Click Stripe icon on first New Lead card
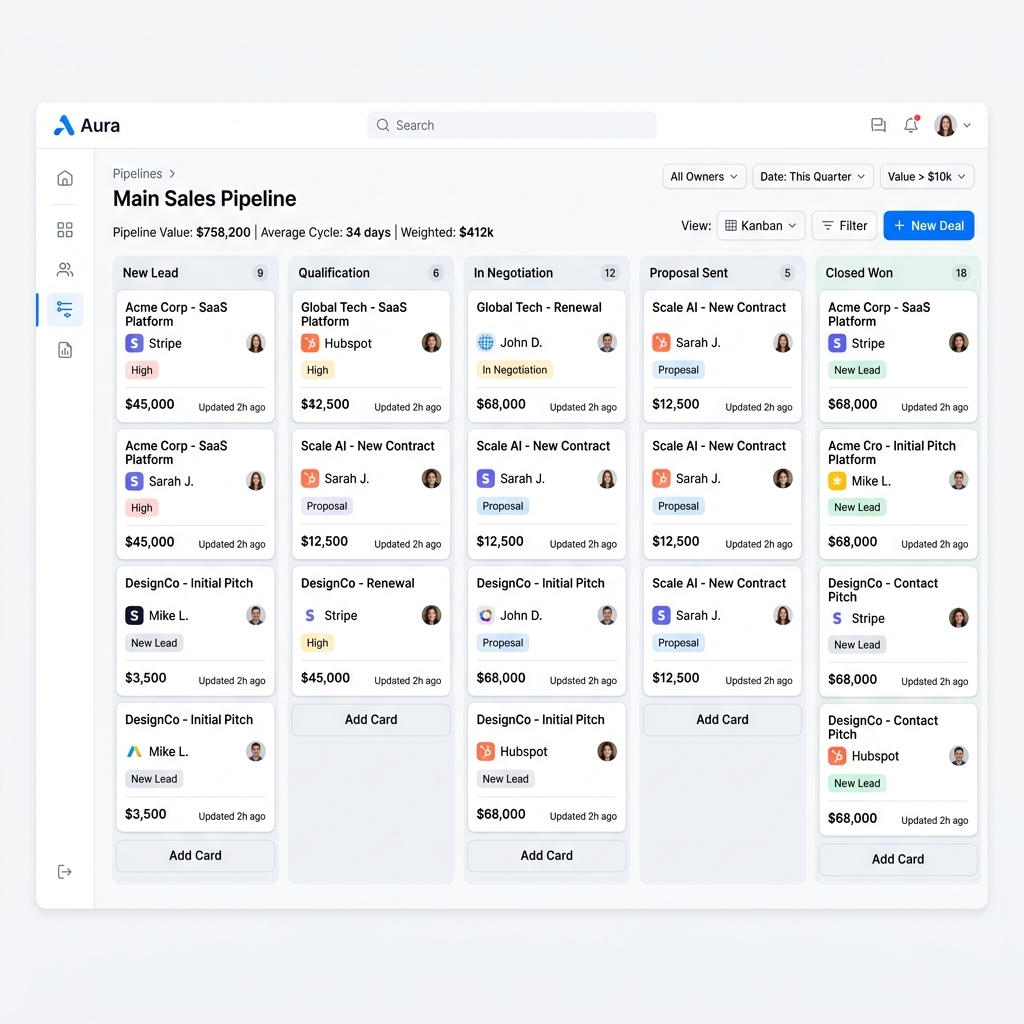The image size is (1024, 1024). coord(134,343)
